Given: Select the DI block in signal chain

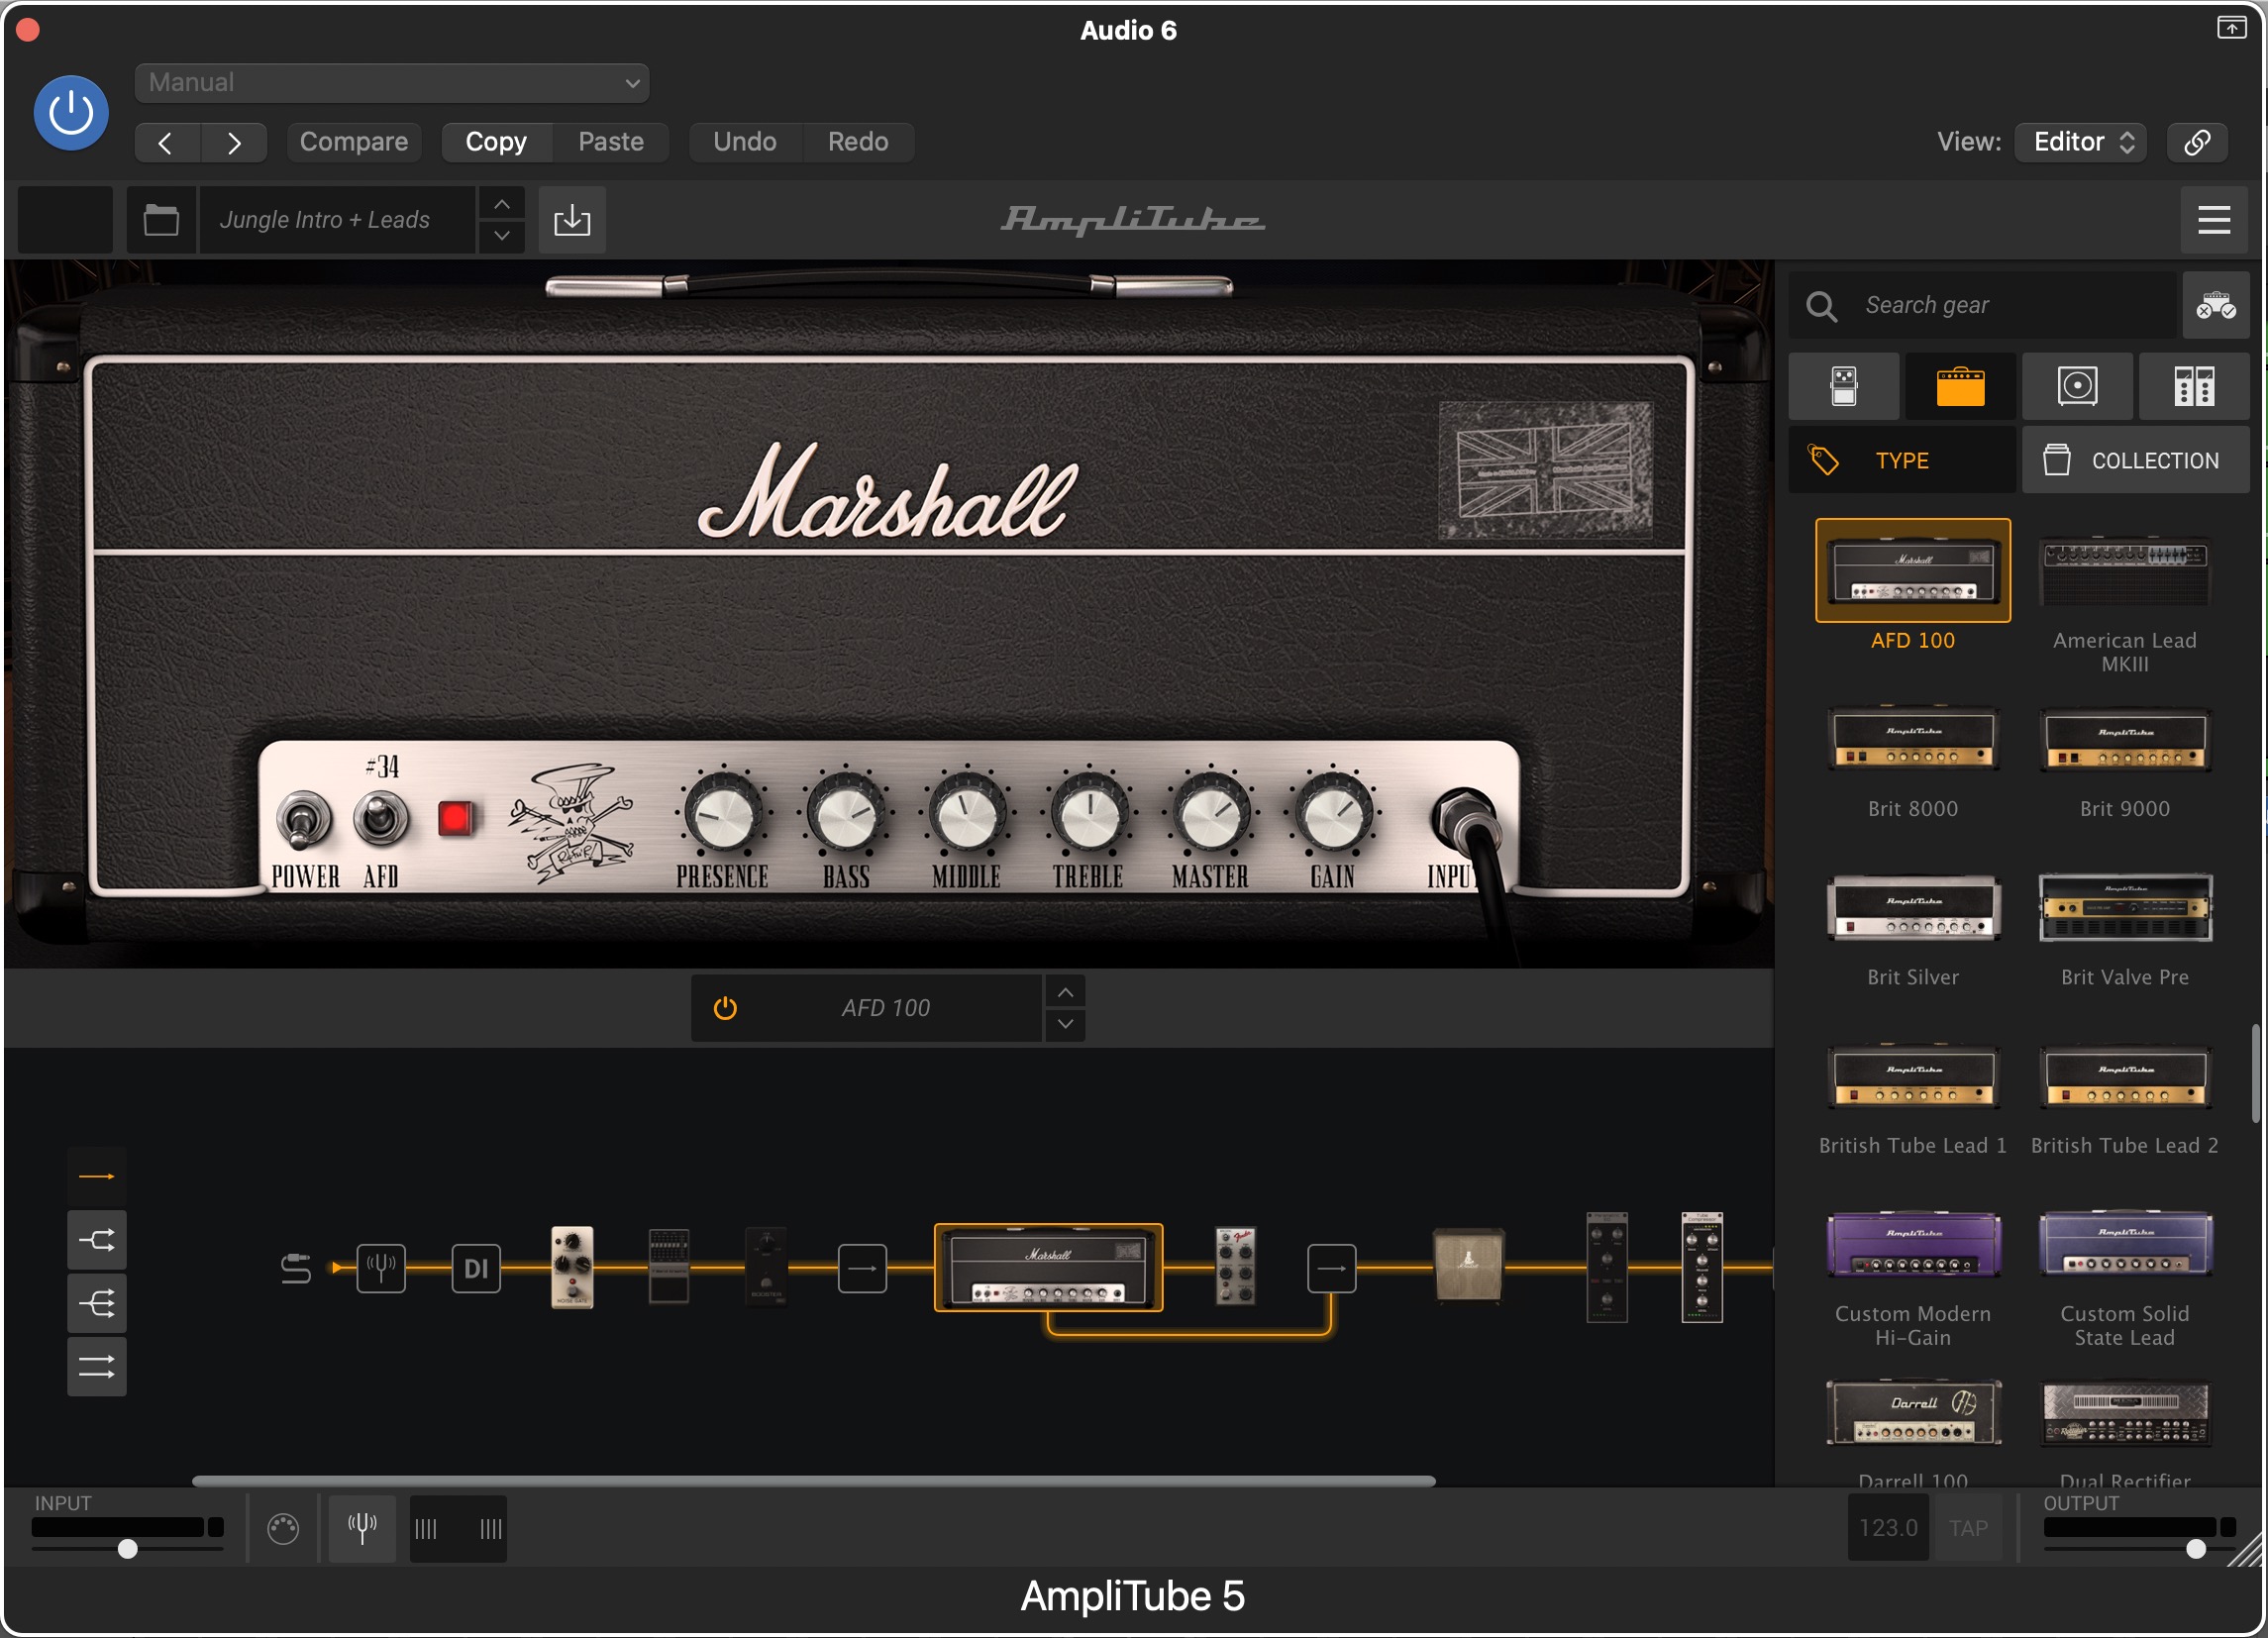Looking at the screenshot, I should pos(476,1269).
